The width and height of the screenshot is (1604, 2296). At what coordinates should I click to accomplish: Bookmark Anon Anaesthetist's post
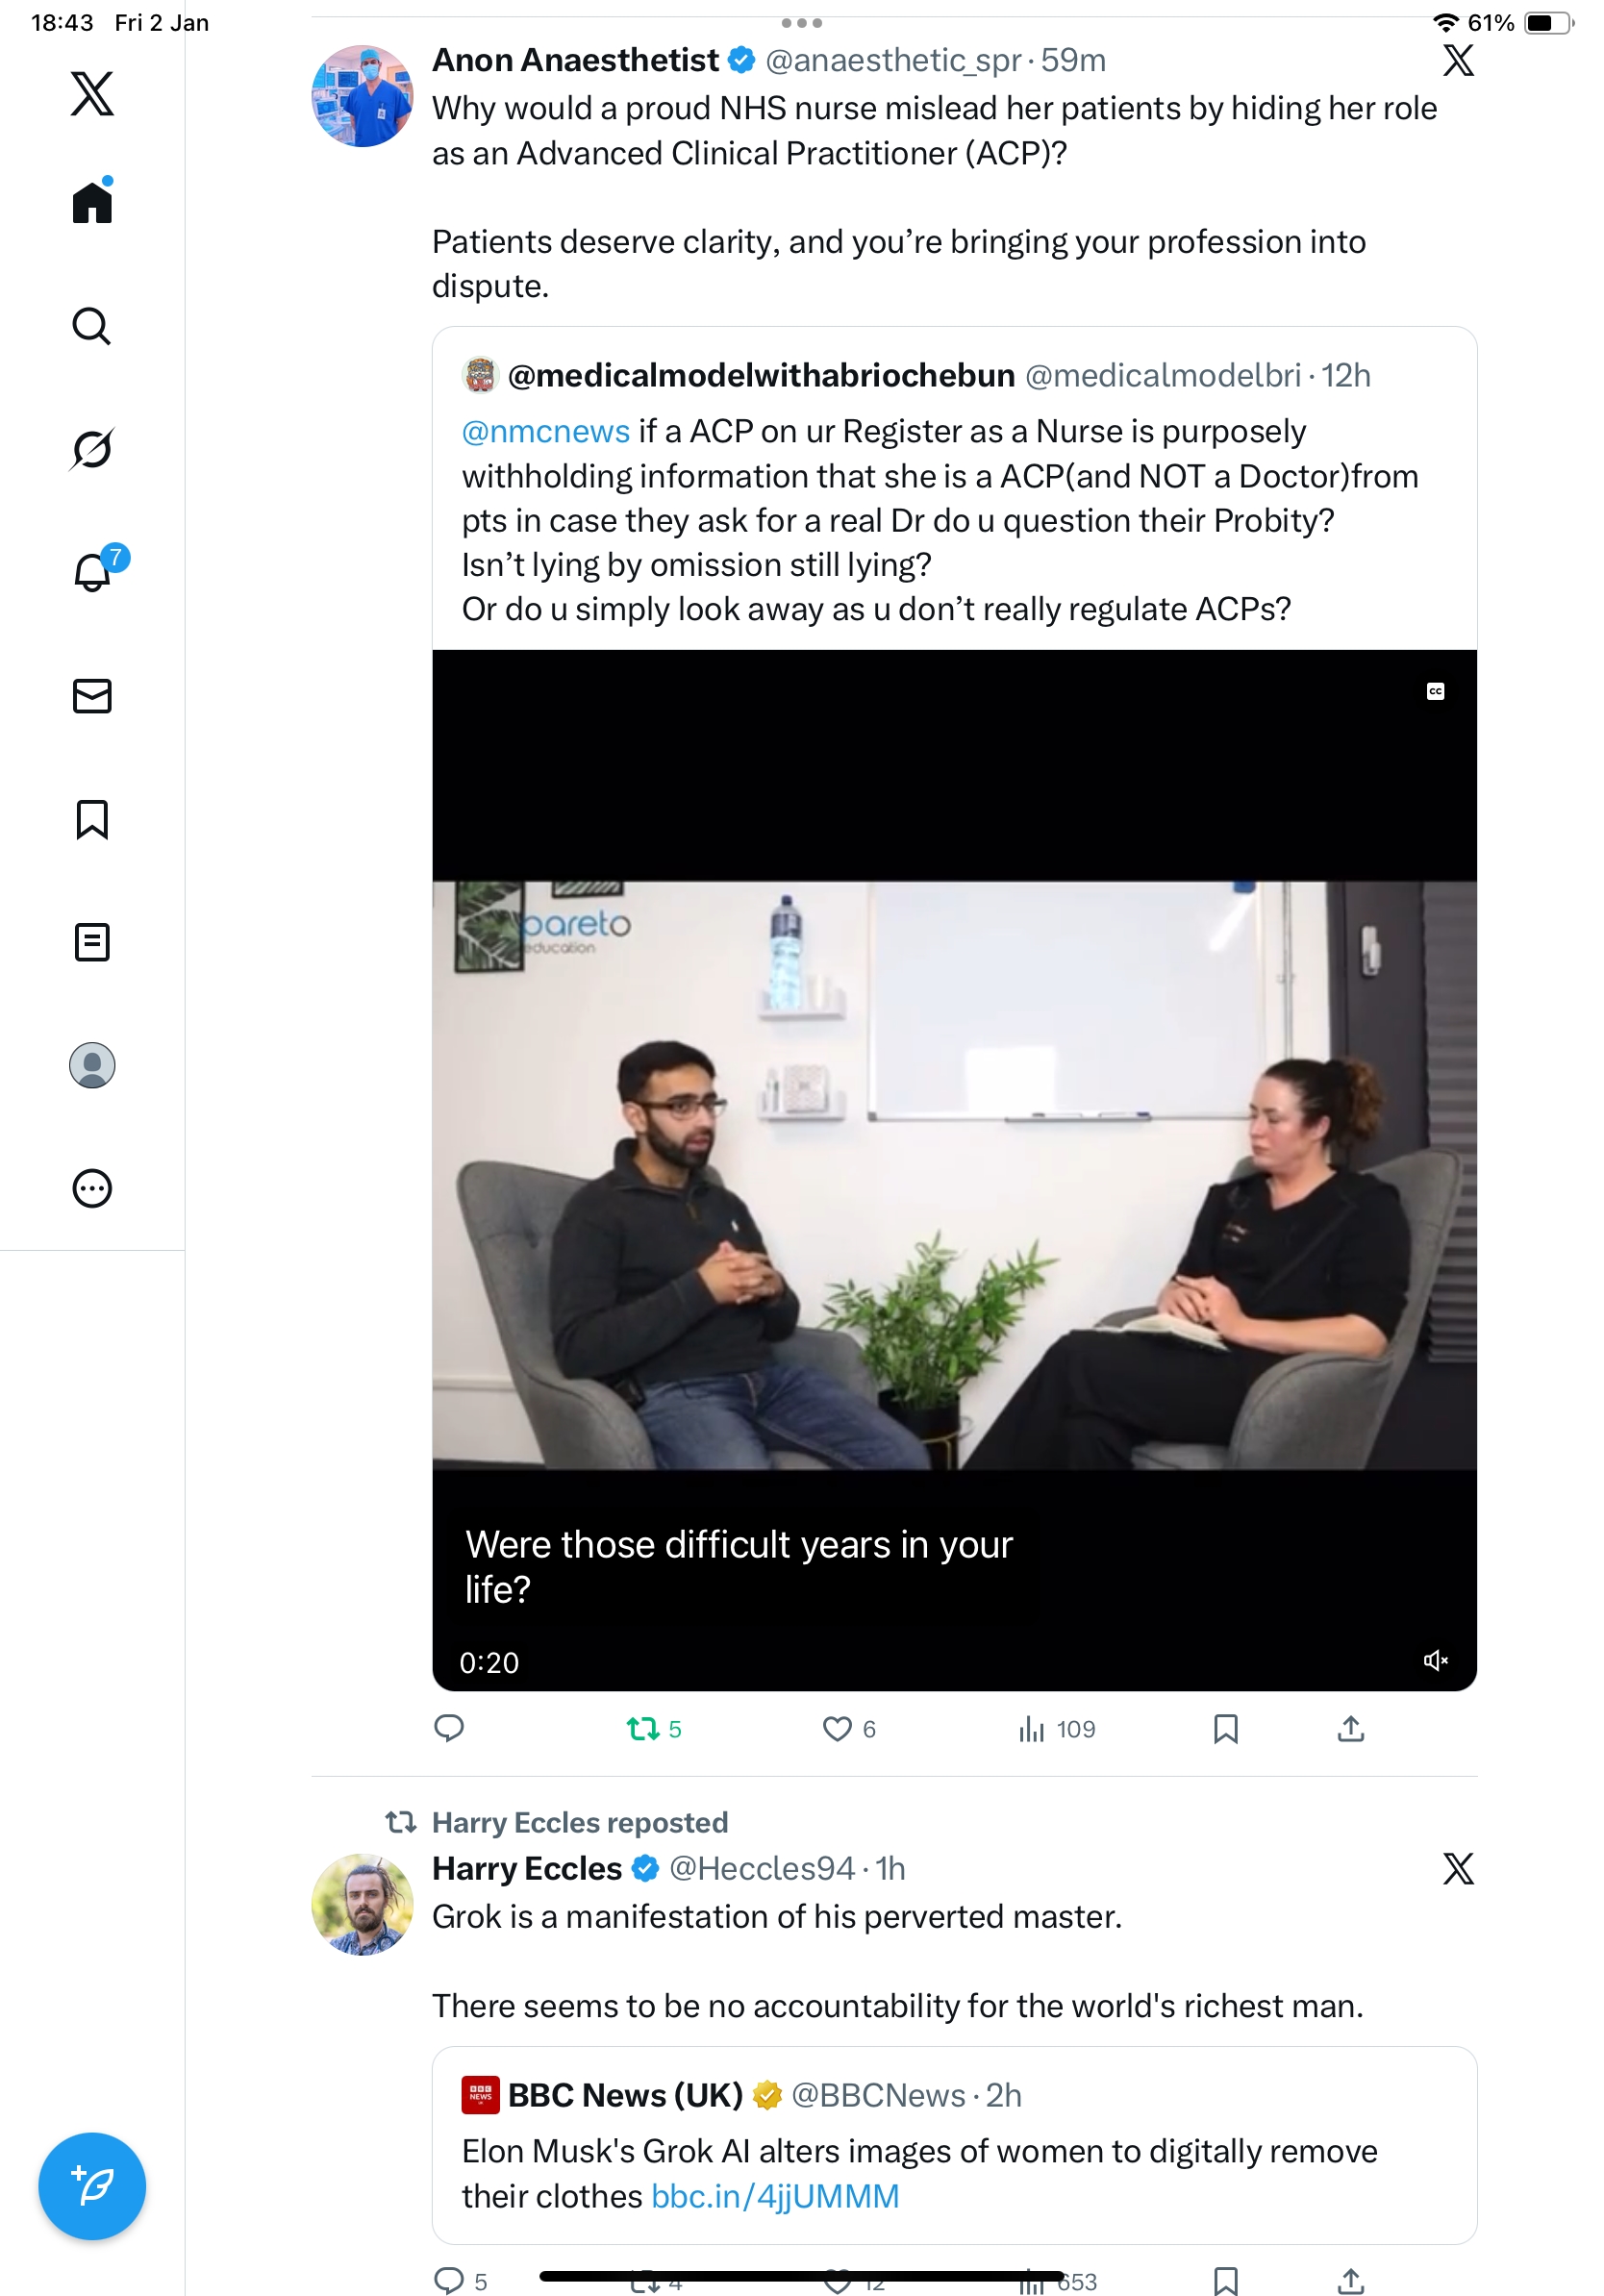click(x=1225, y=1728)
